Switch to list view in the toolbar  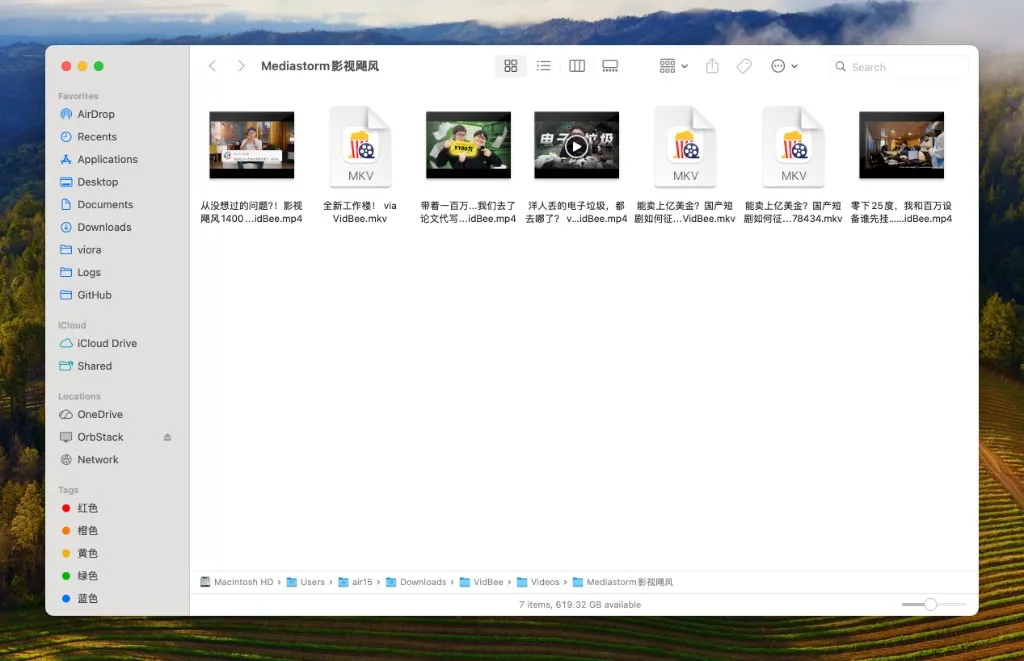click(x=543, y=66)
